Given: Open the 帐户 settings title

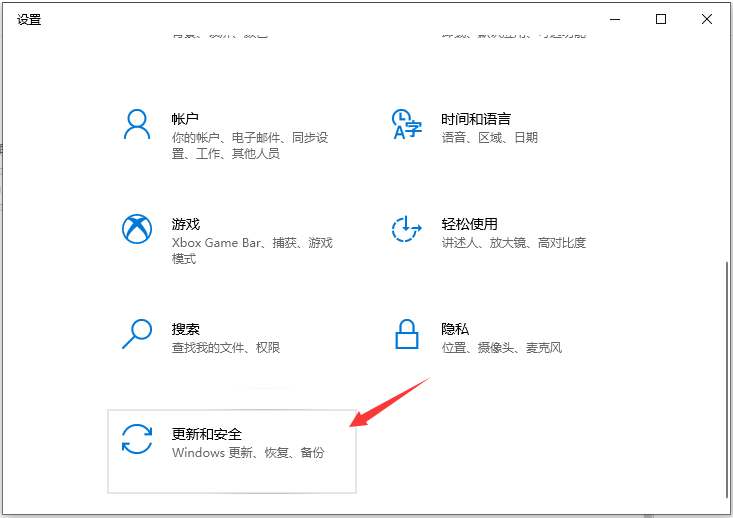Looking at the screenshot, I should [185, 119].
